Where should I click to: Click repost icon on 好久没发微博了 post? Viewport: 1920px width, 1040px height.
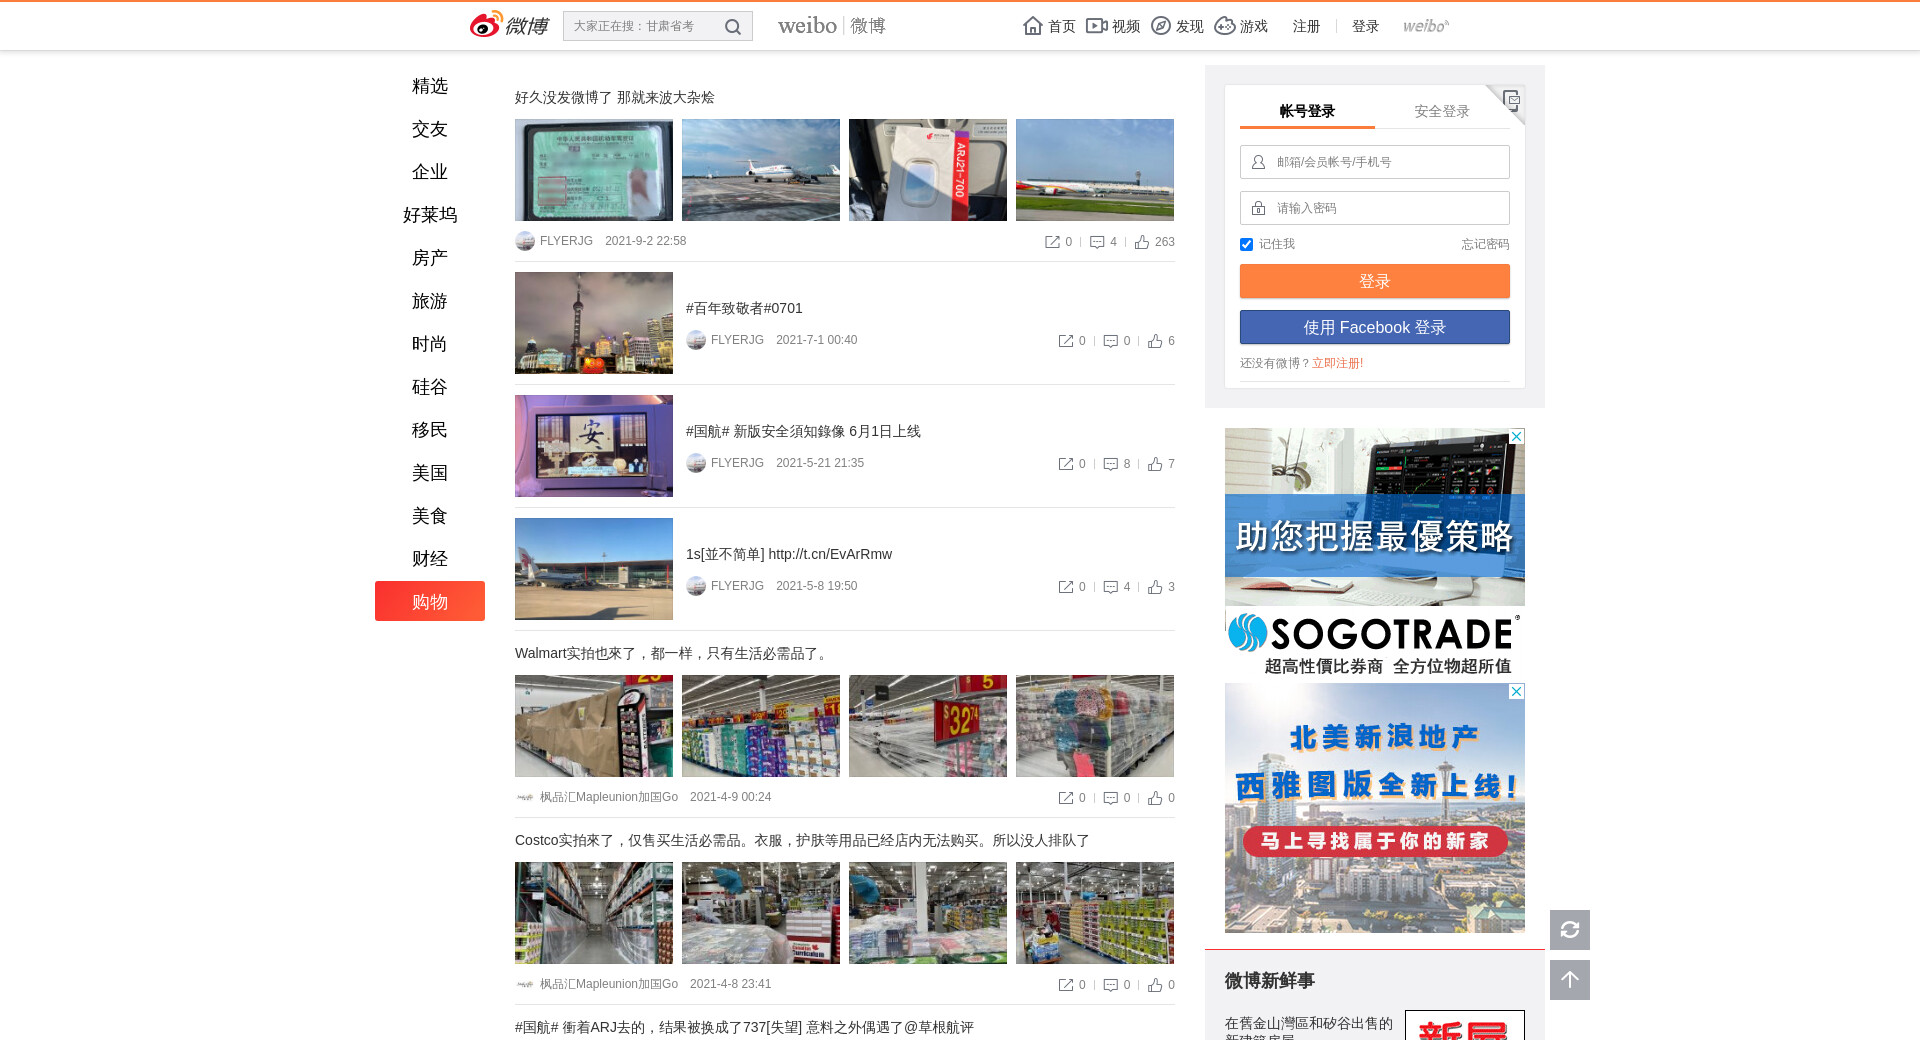click(1052, 242)
